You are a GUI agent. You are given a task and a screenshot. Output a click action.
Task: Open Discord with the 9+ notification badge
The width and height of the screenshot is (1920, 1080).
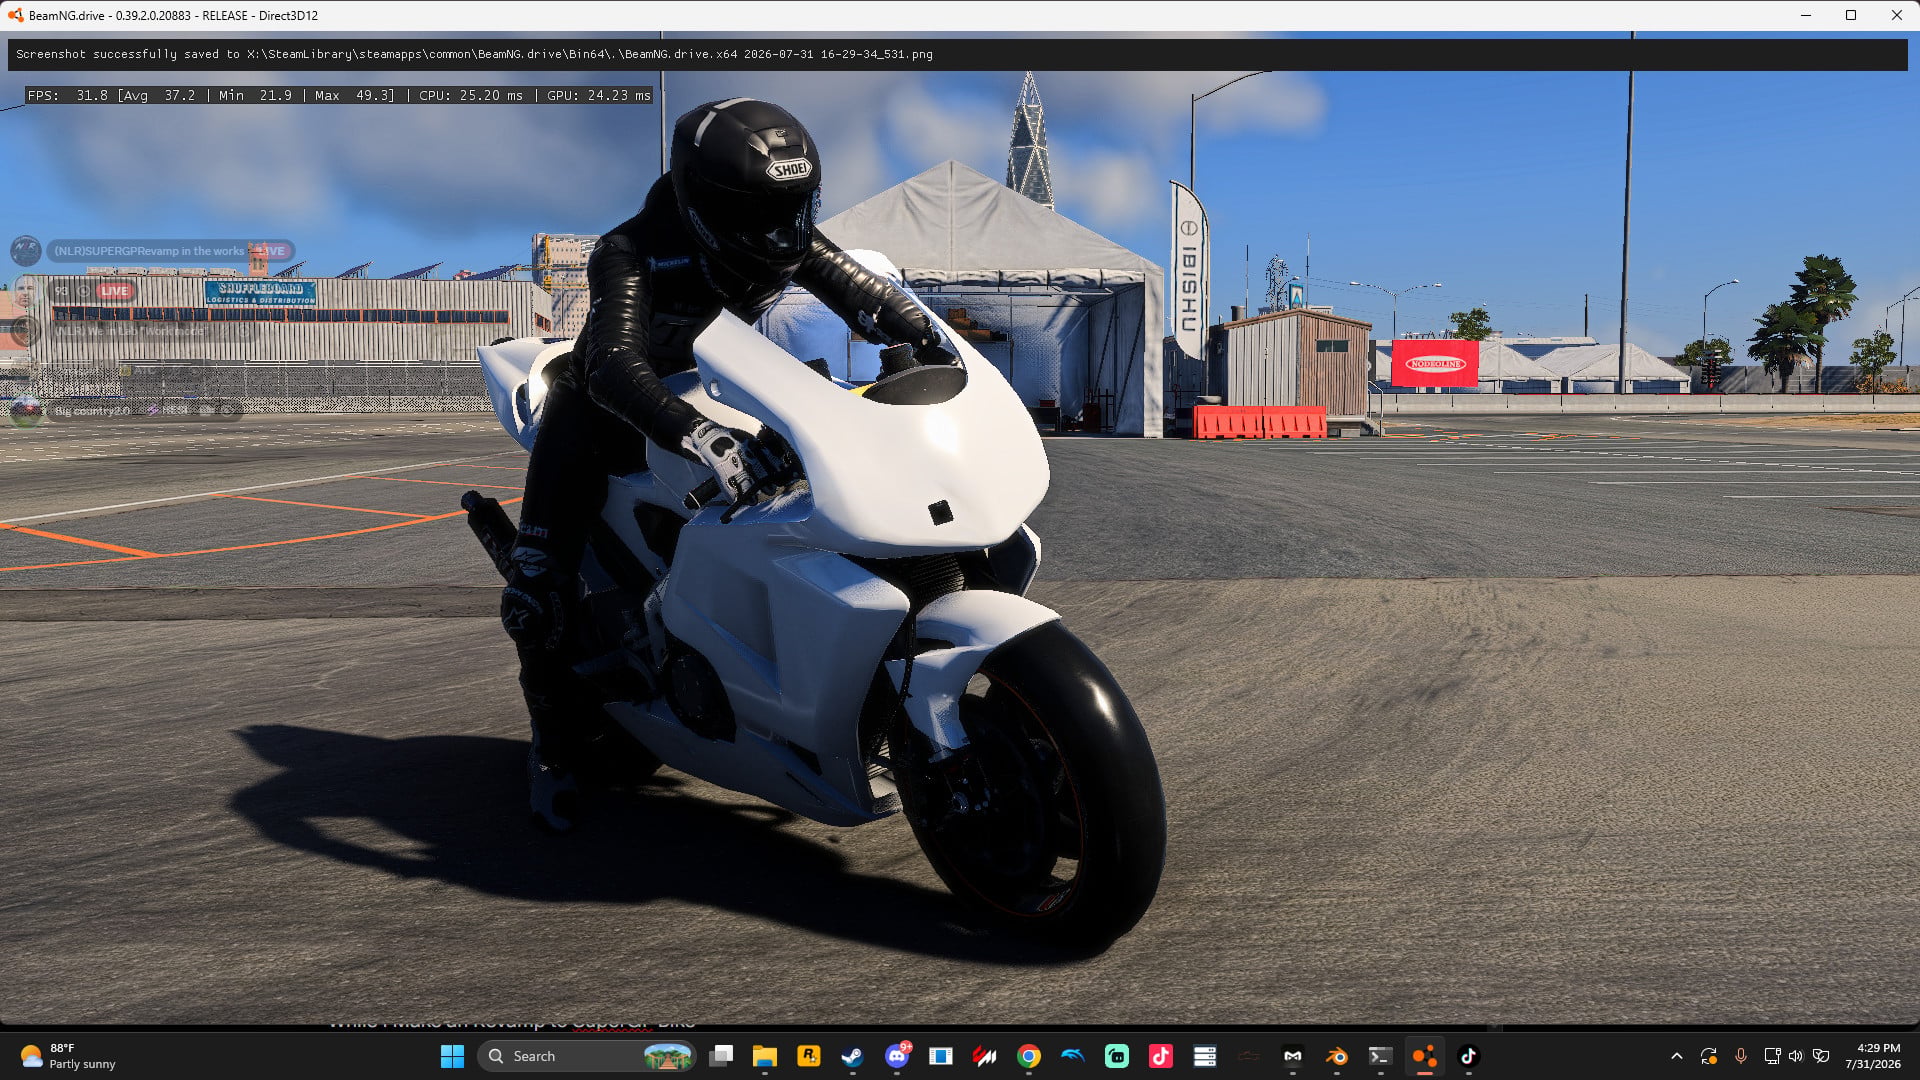point(897,1056)
